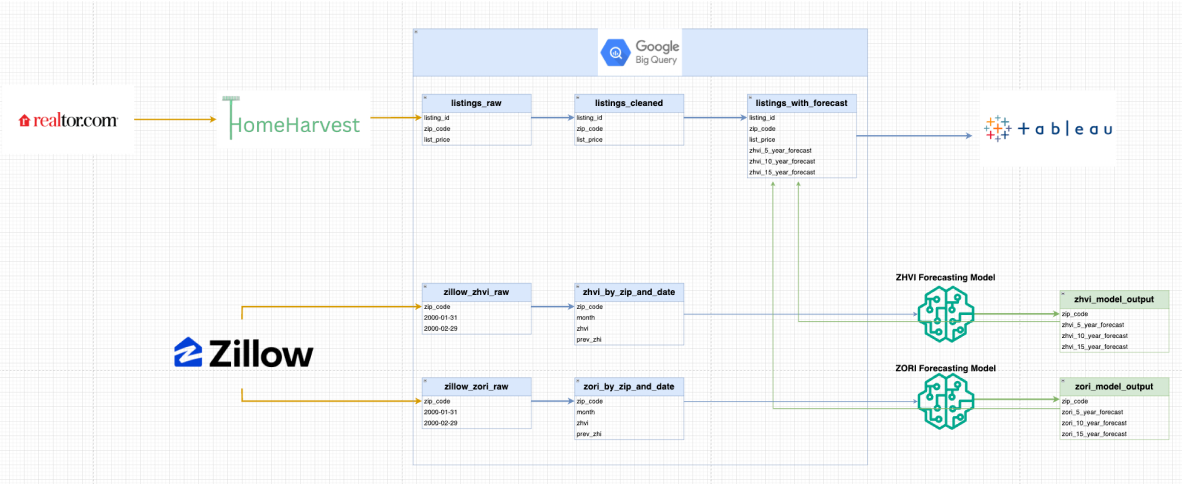Select list_price row in listings_cleaned
1182x484 pixels.
click(x=629, y=139)
